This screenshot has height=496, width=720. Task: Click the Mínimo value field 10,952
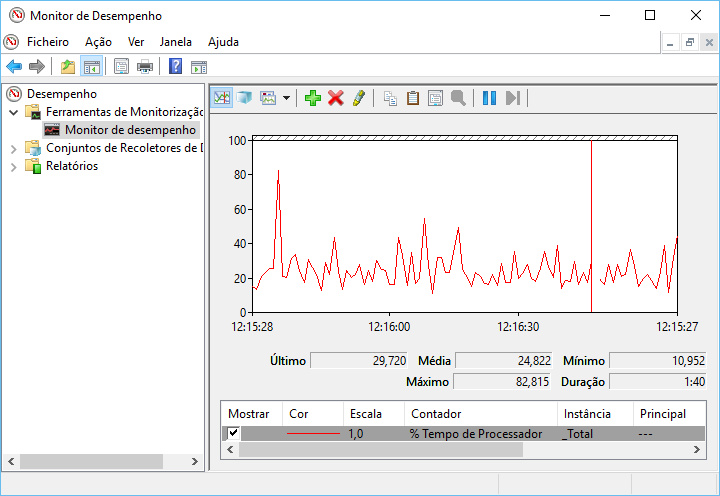click(x=658, y=361)
